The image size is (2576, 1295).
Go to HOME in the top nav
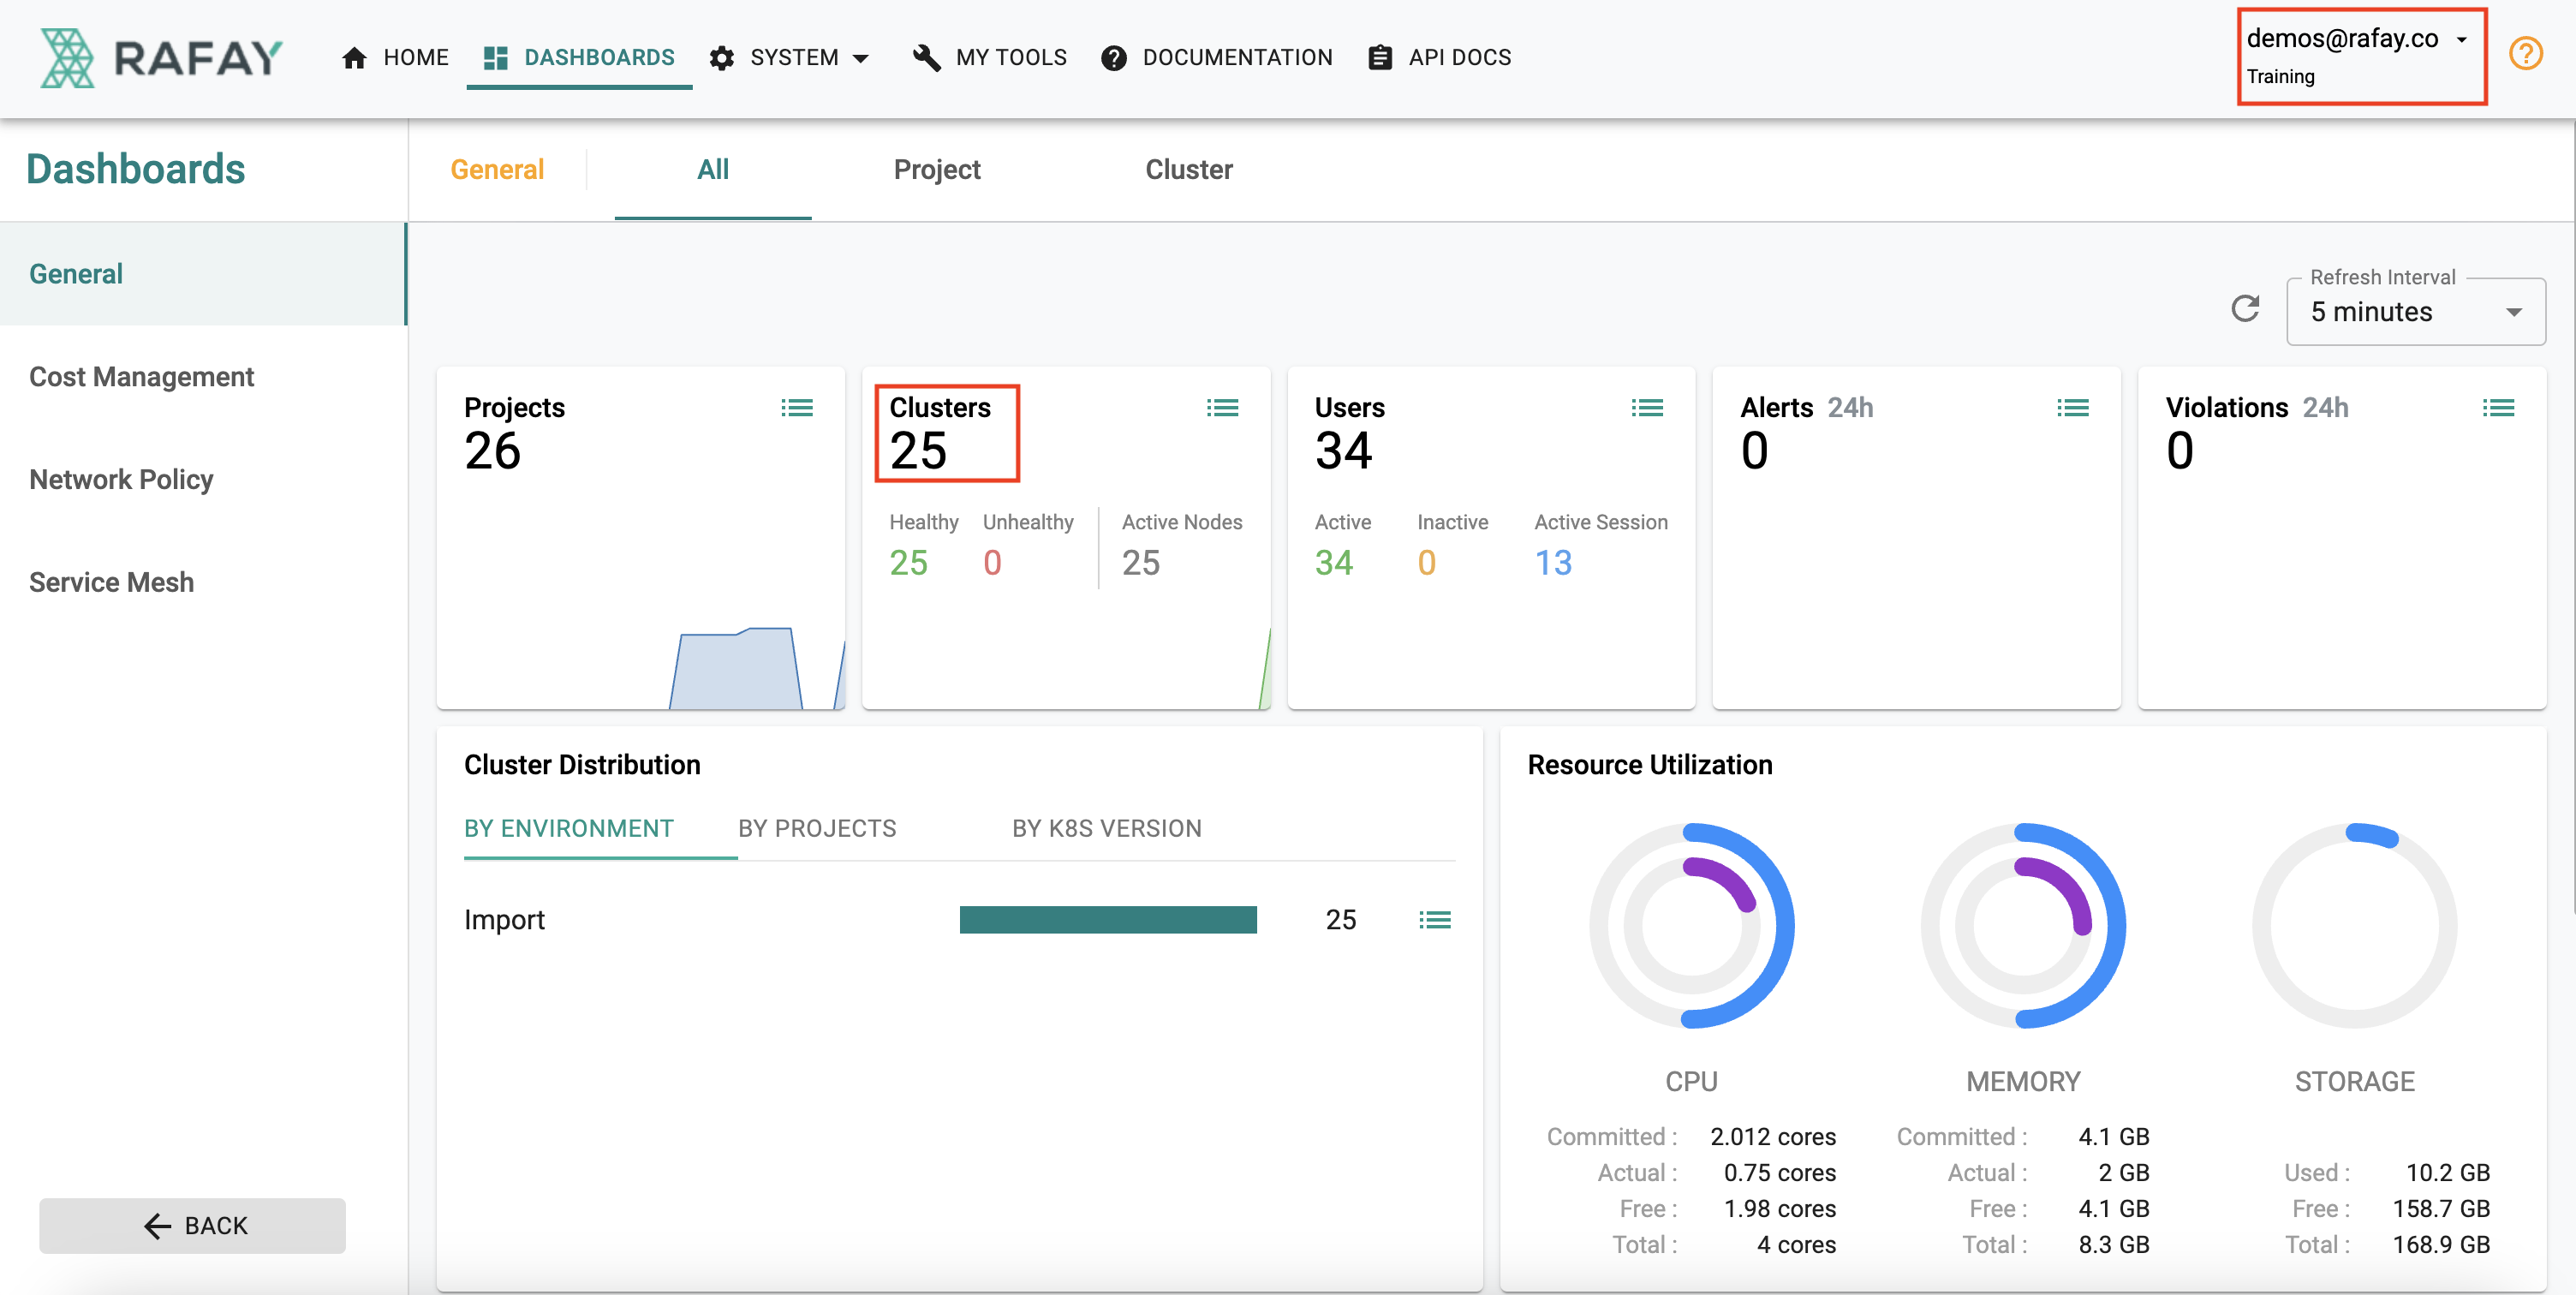395,58
